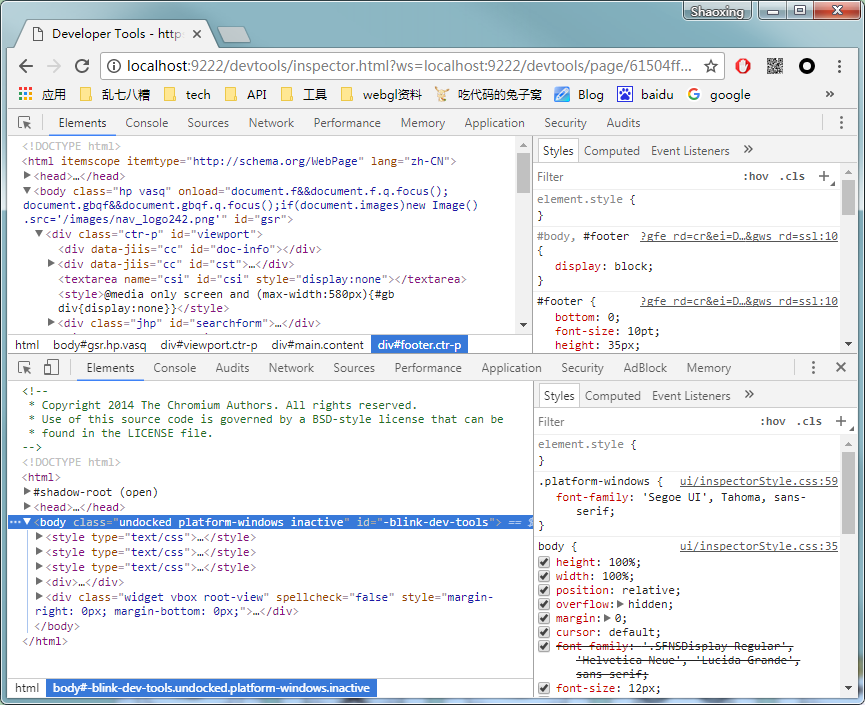Open AdBlock tab in lower DevTools
865x705 pixels.
click(645, 367)
